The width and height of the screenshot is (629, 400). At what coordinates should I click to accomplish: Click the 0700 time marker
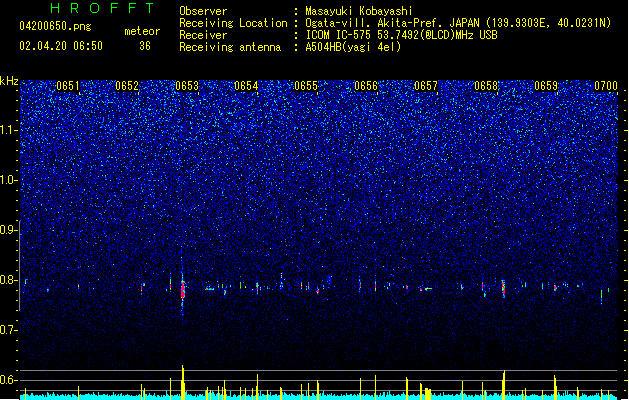606,86
